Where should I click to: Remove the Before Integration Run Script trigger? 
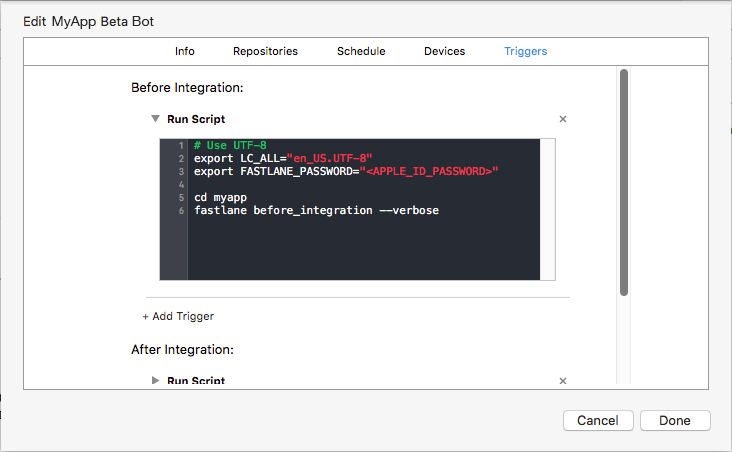[x=562, y=119]
